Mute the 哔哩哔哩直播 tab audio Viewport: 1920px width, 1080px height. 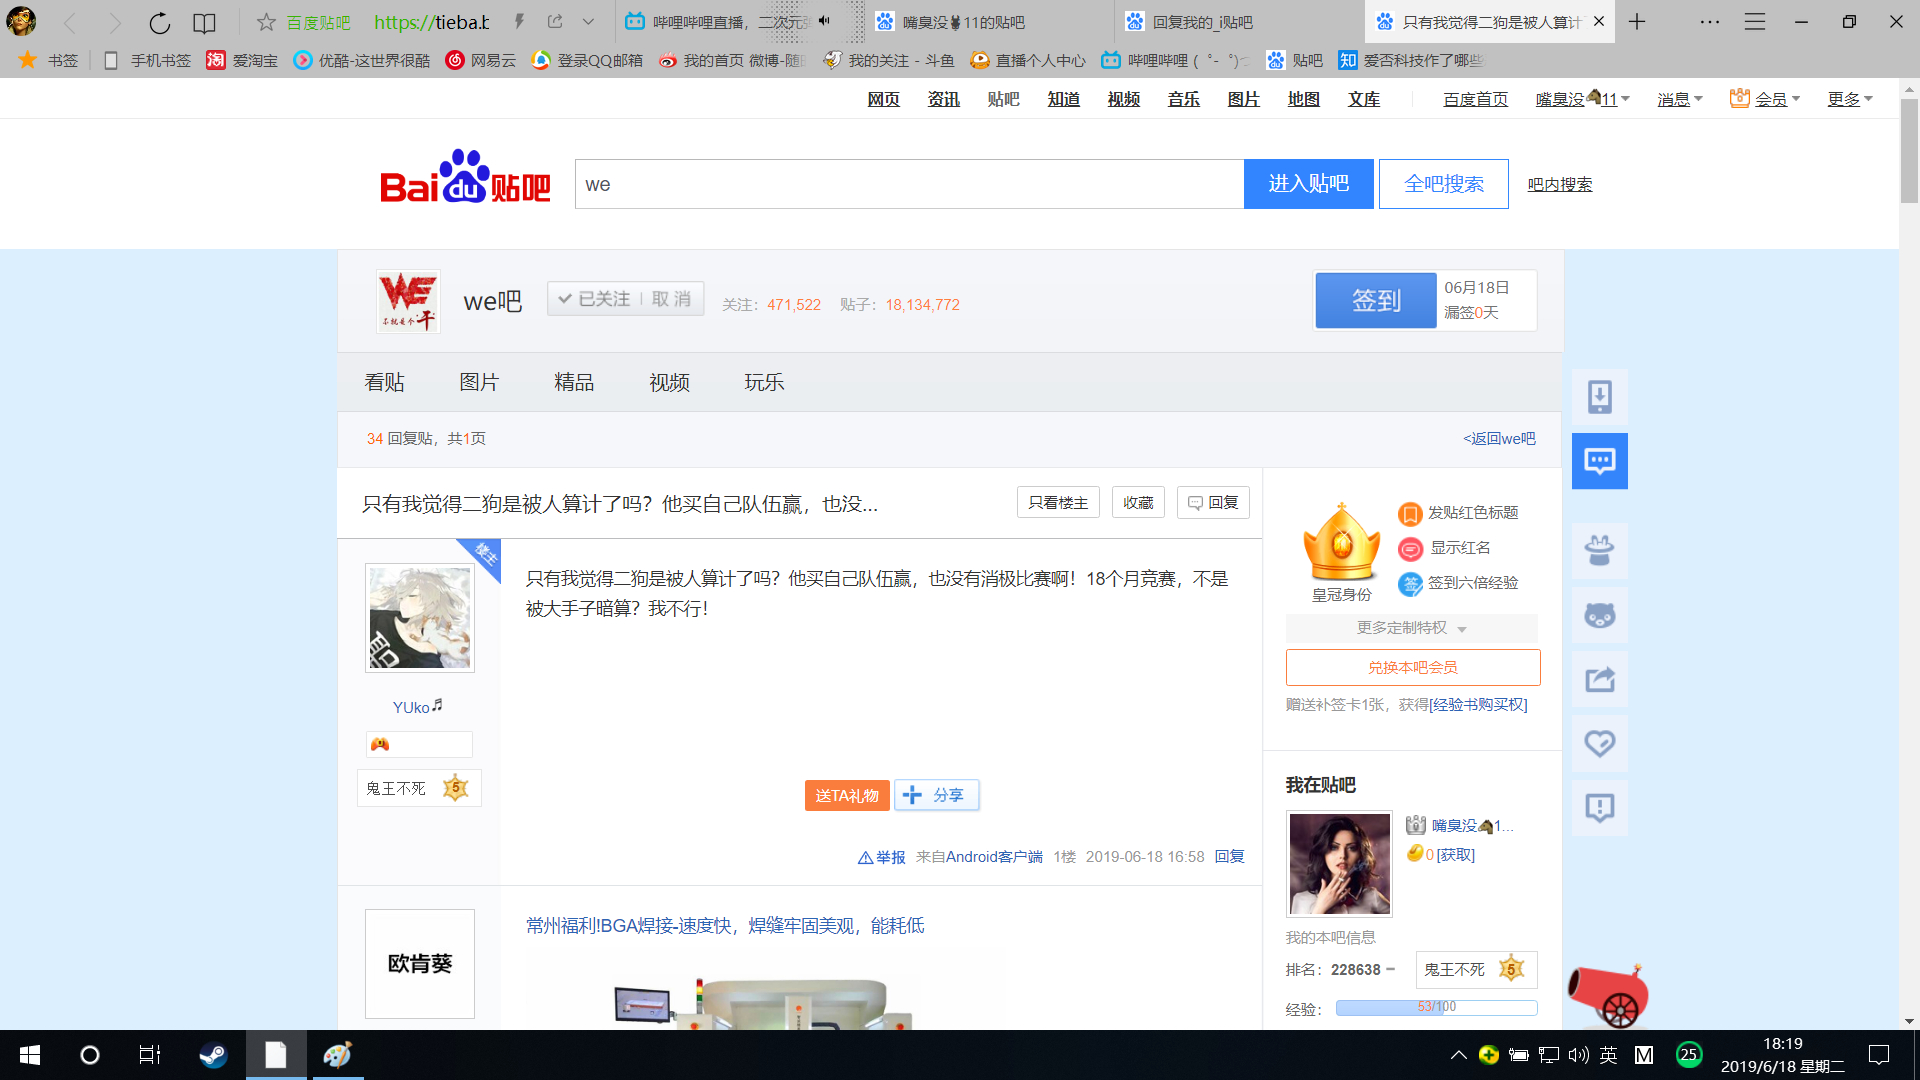pos(824,21)
